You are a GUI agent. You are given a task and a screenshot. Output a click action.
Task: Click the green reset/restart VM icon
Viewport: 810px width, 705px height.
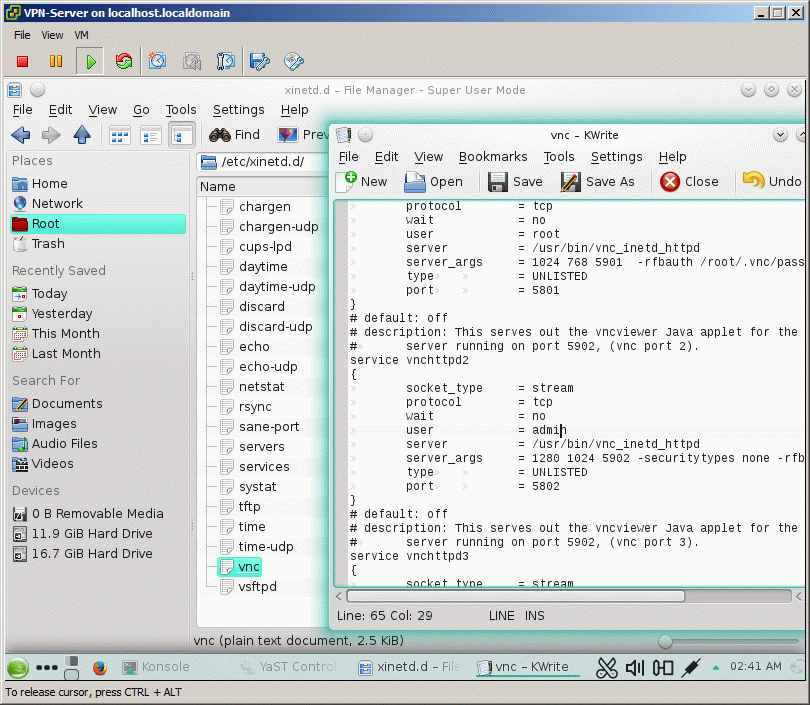click(x=124, y=62)
